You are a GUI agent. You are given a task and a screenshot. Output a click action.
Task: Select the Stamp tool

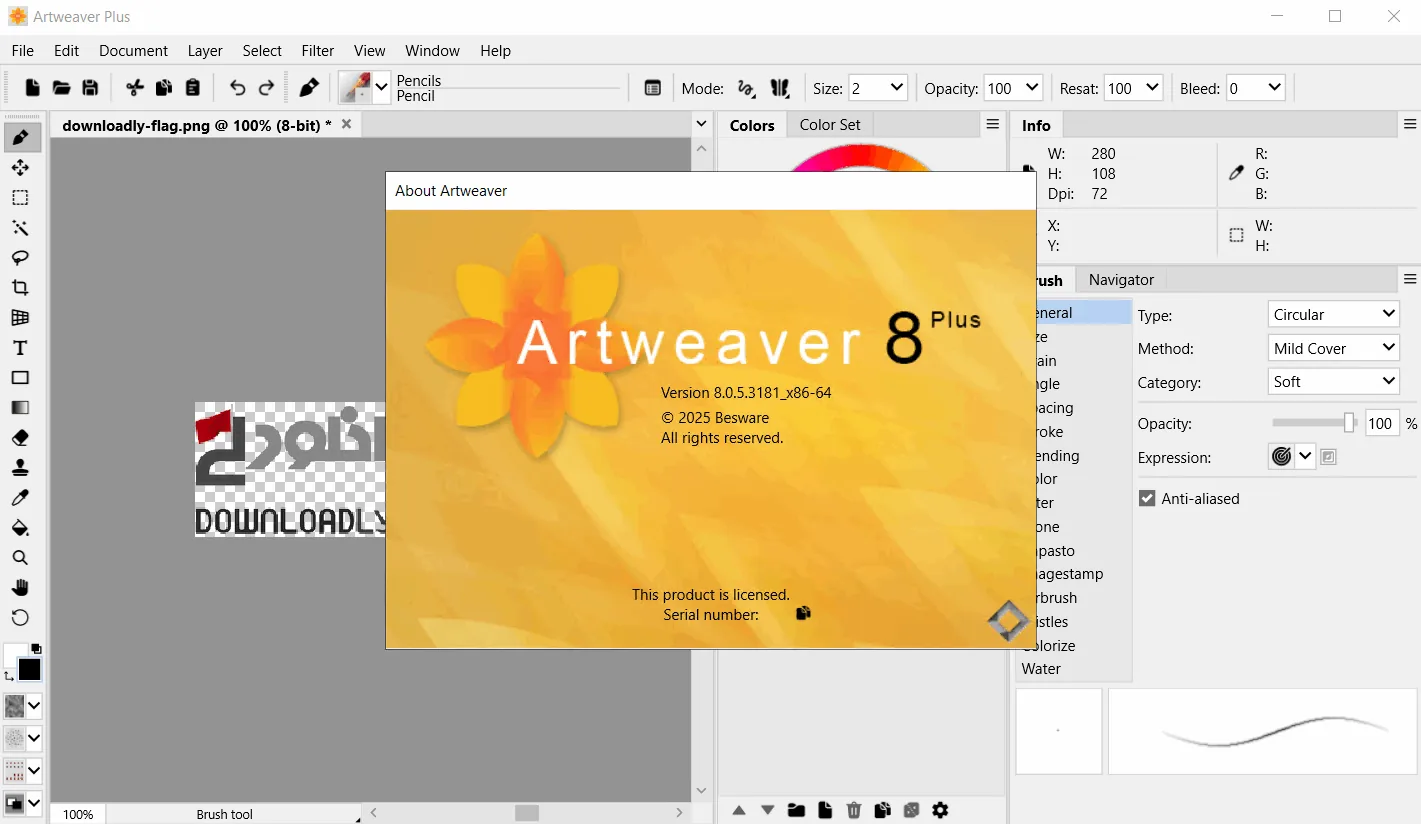click(20, 467)
